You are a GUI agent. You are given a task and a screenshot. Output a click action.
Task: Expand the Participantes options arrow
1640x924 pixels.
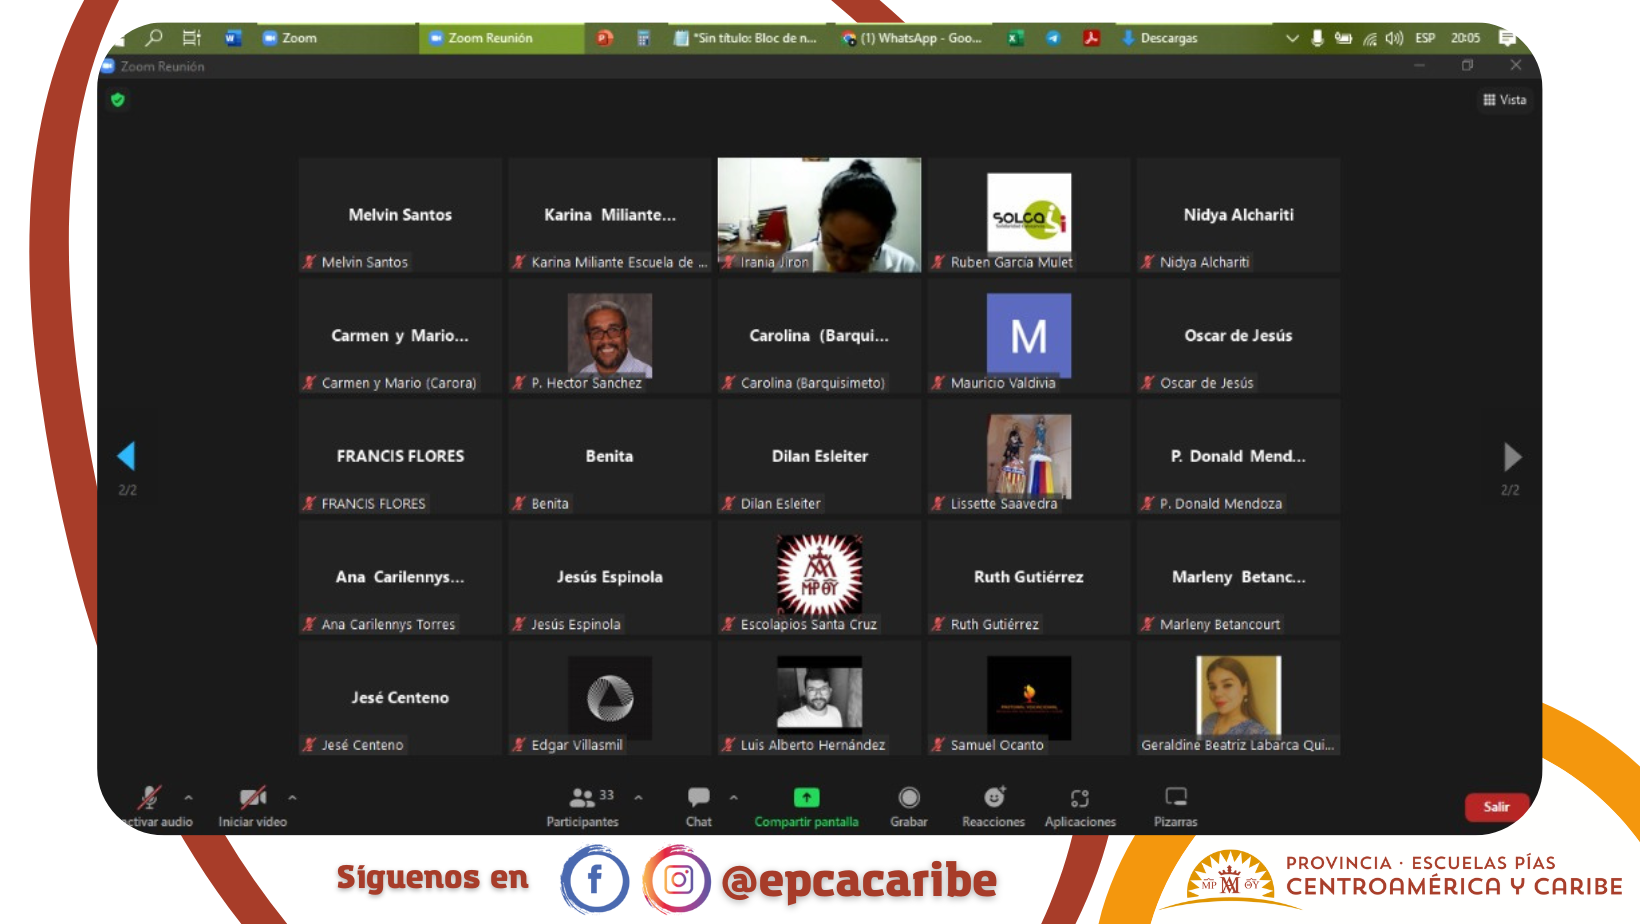pyautogui.click(x=638, y=798)
